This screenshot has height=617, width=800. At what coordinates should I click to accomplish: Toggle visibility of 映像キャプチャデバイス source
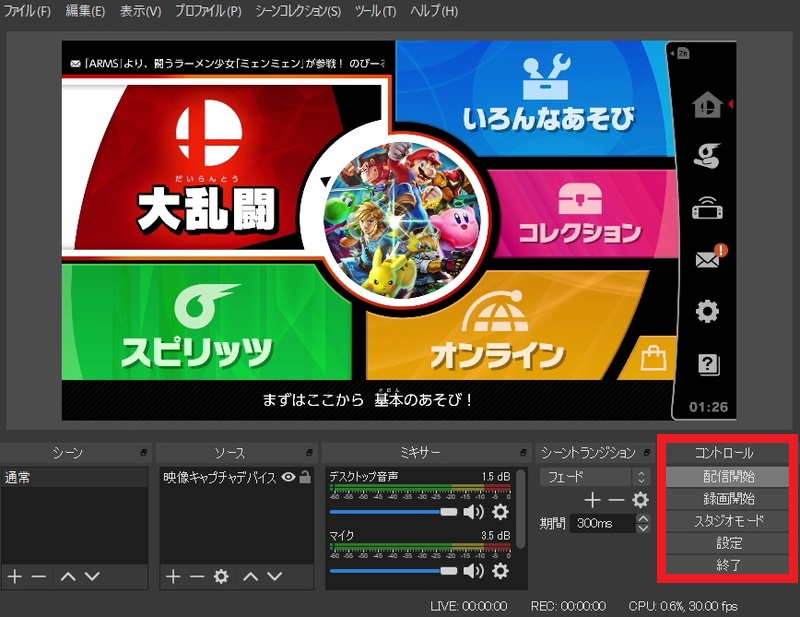(x=288, y=477)
